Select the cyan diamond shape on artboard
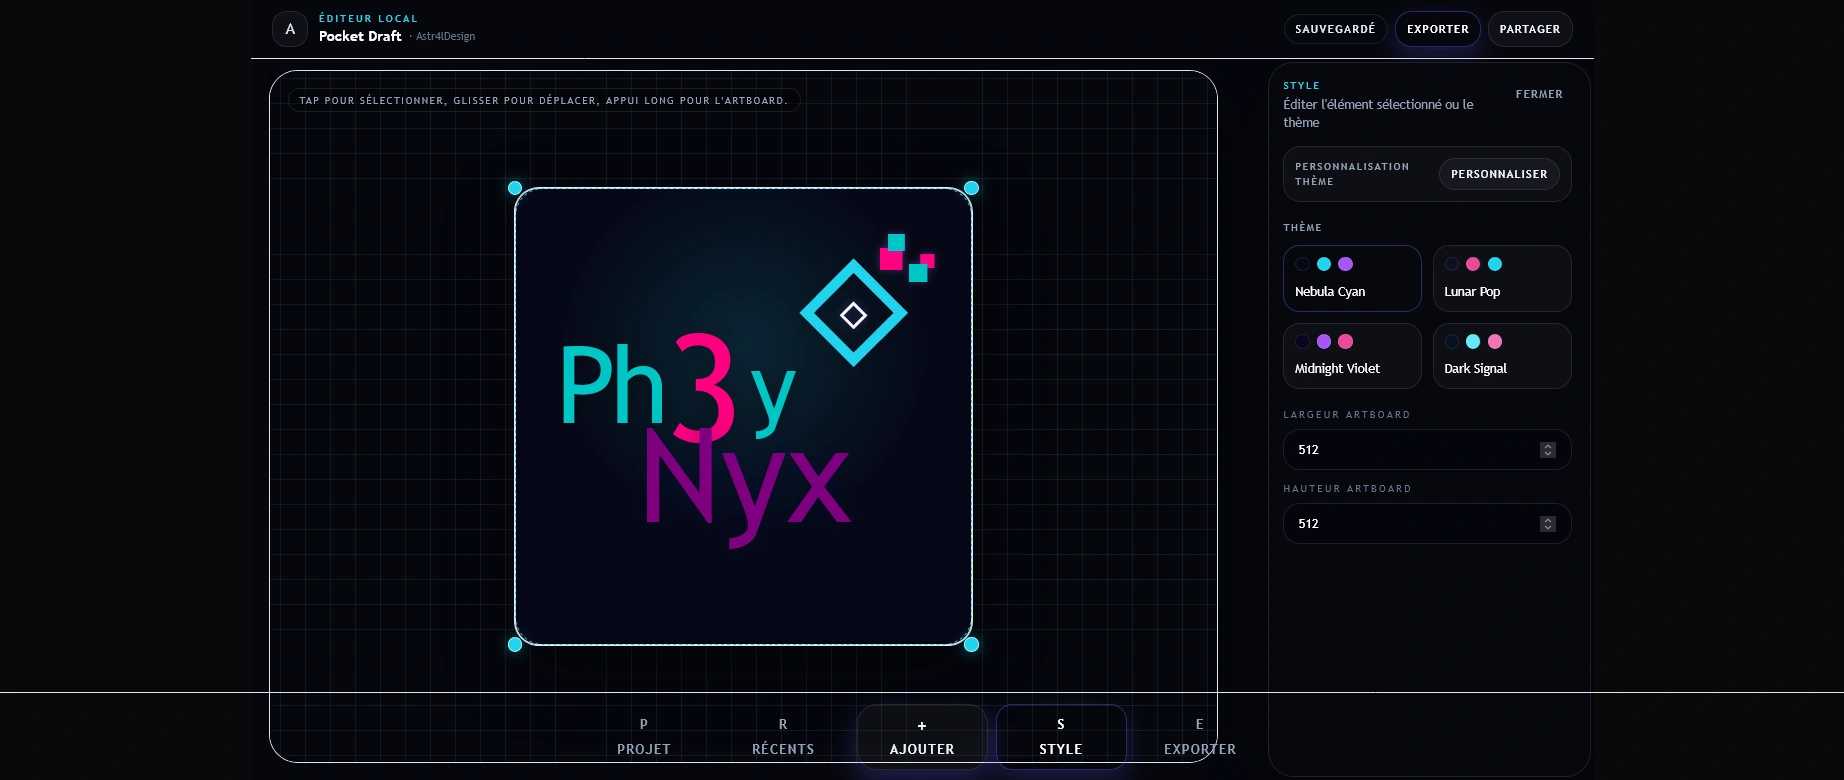The image size is (1844, 780). [853, 313]
